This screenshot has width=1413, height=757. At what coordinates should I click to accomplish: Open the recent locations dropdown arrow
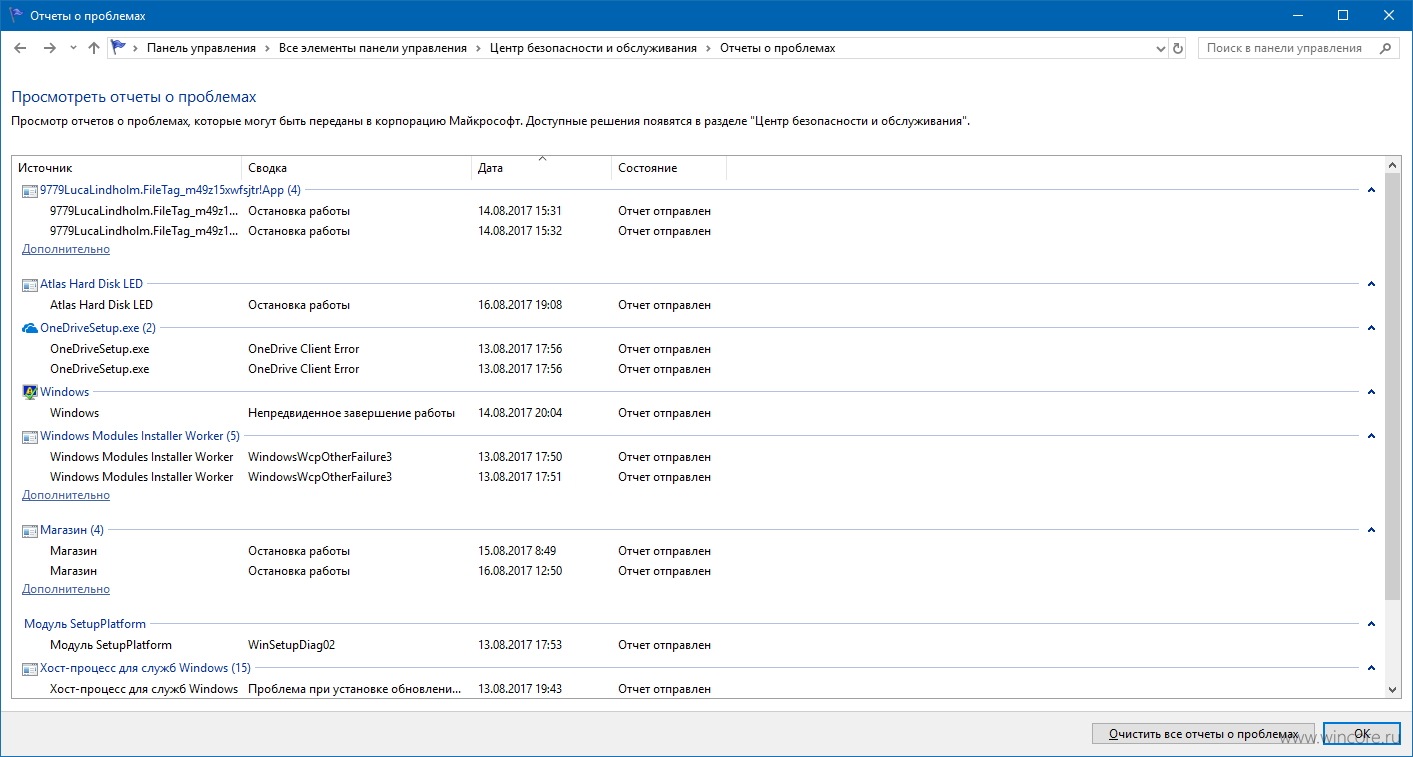click(x=73, y=48)
